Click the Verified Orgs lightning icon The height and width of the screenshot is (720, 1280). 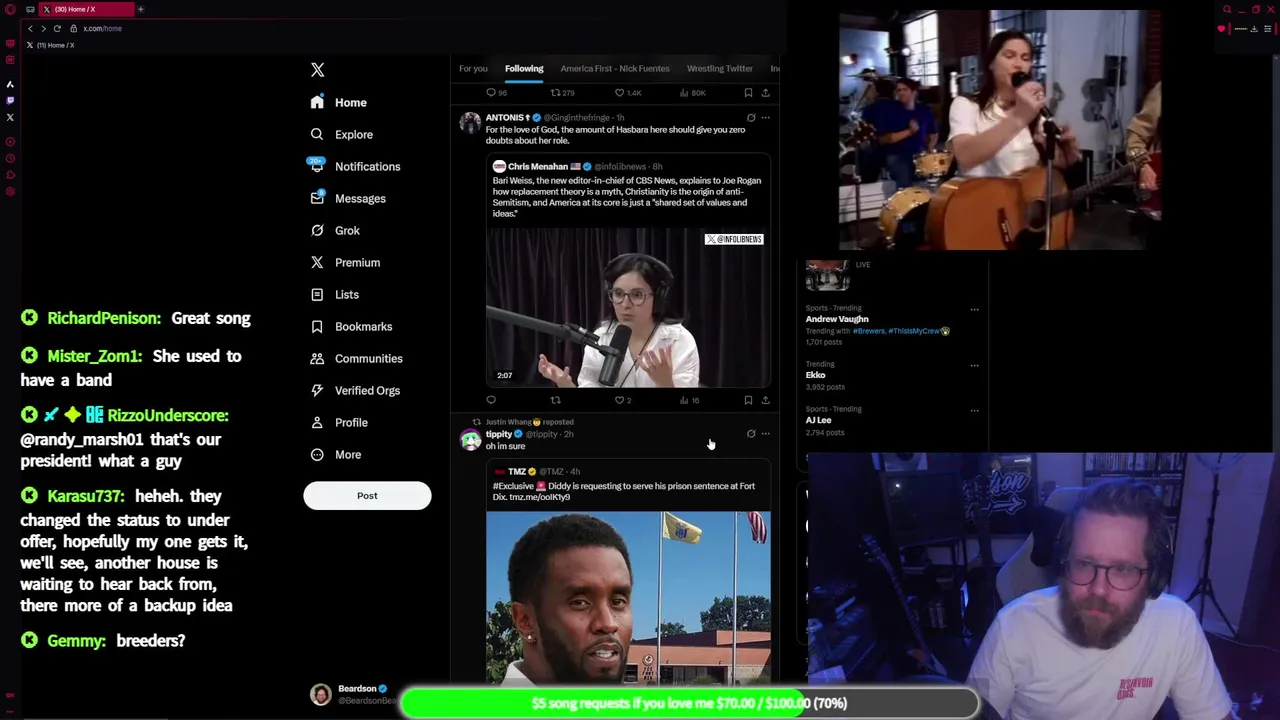click(x=317, y=390)
